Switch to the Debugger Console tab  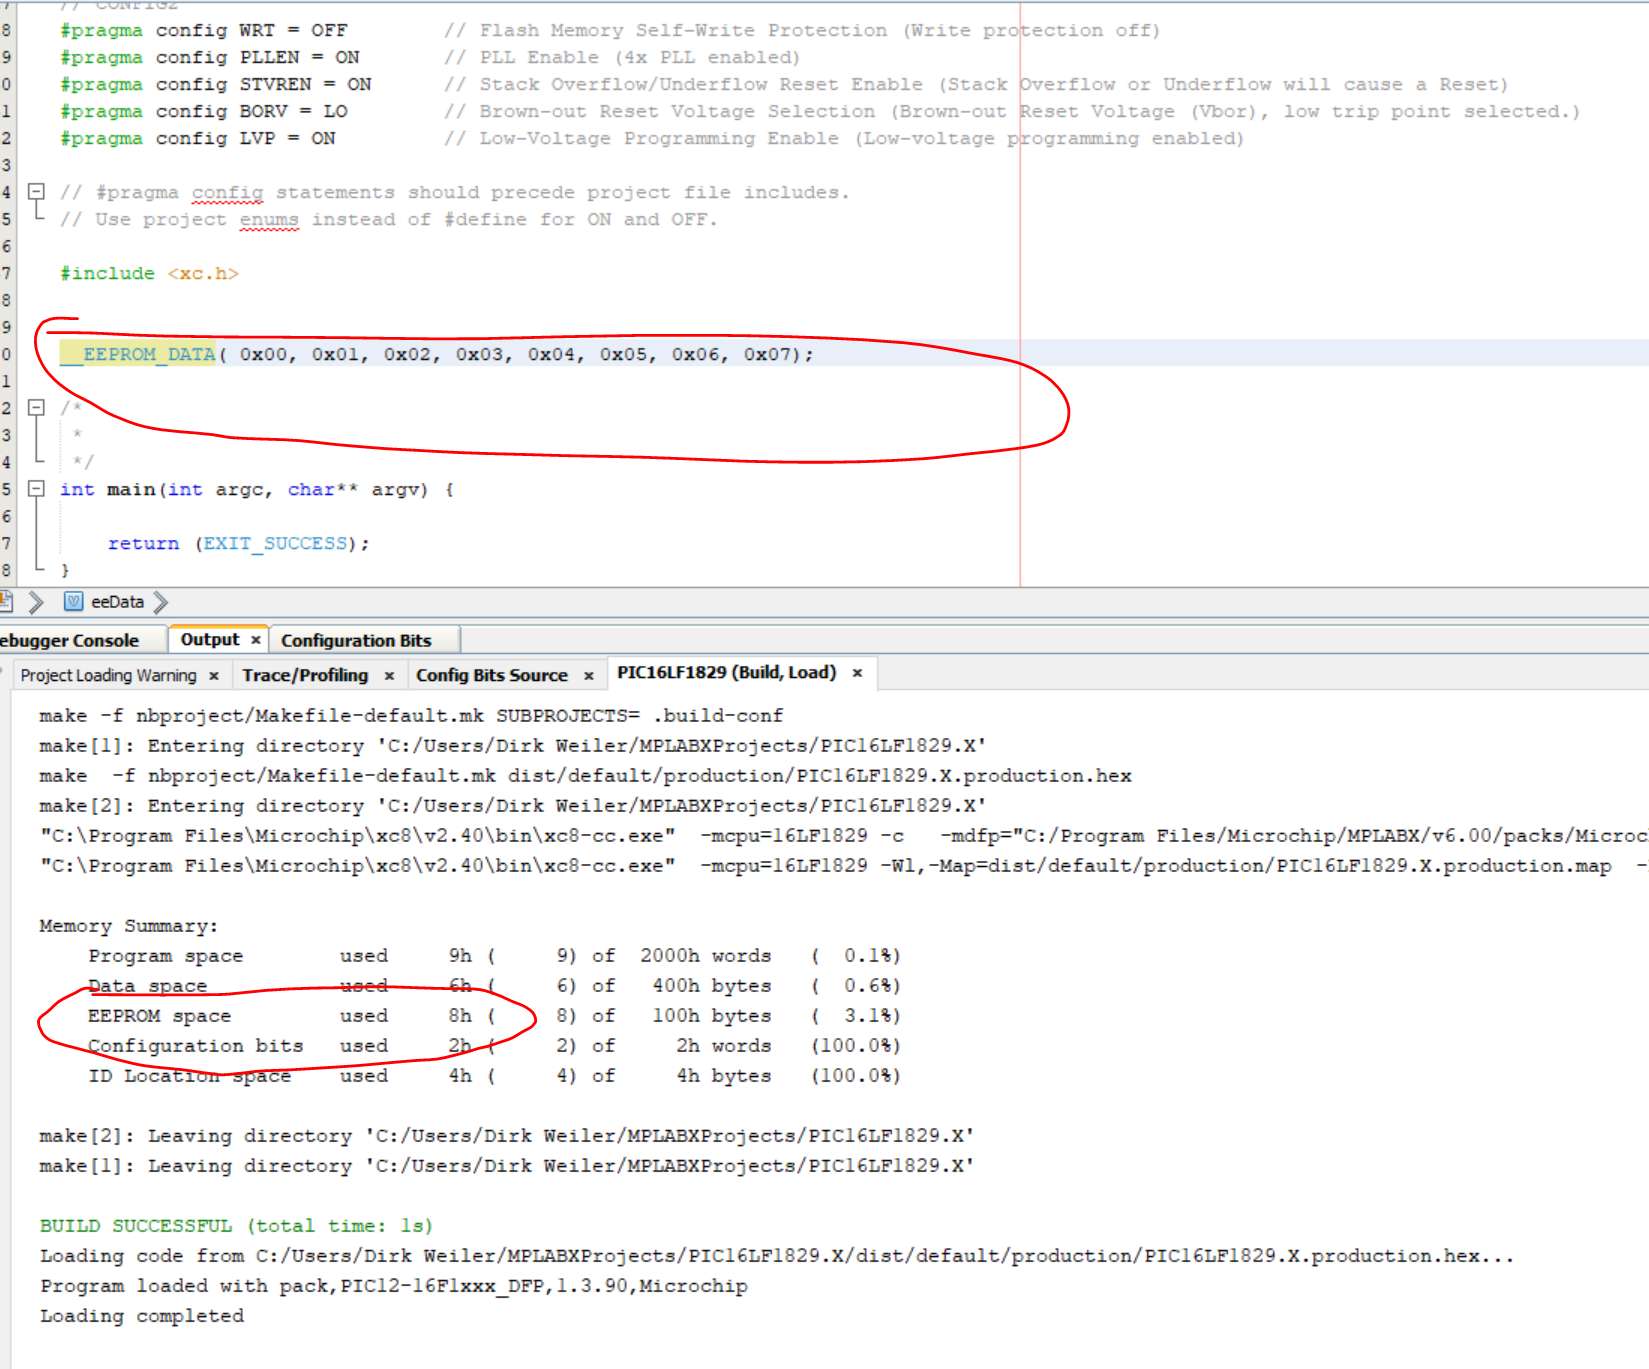click(x=70, y=641)
